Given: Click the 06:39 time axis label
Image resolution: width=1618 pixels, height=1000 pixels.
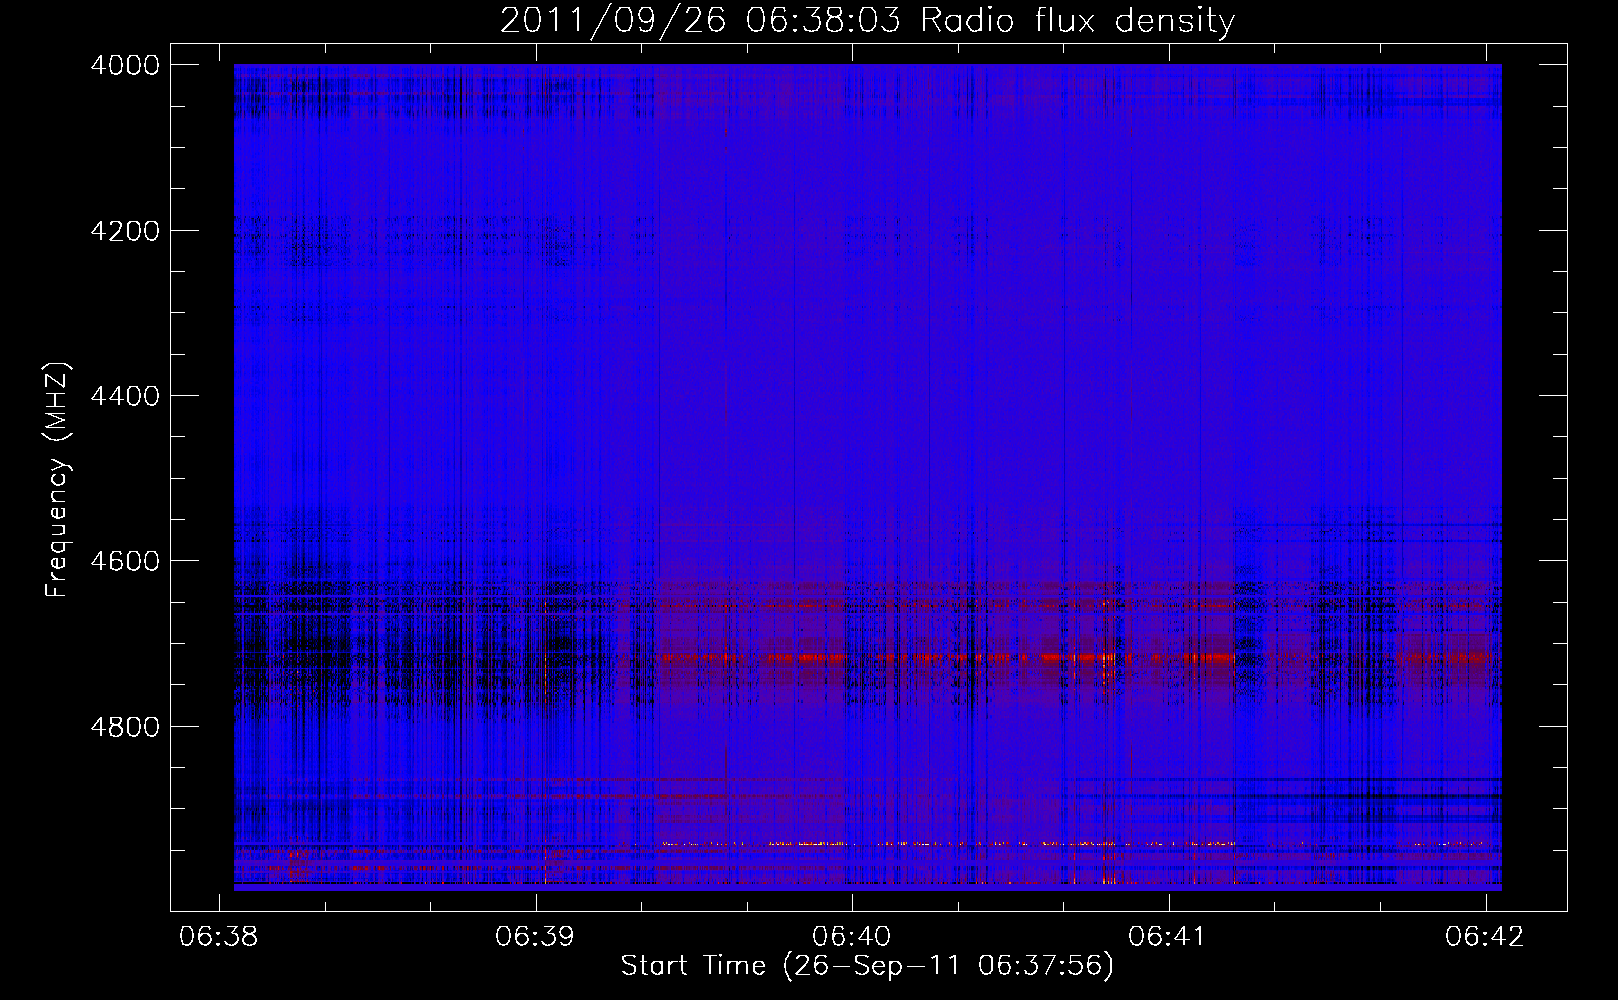Looking at the screenshot, I should (535, 936).
